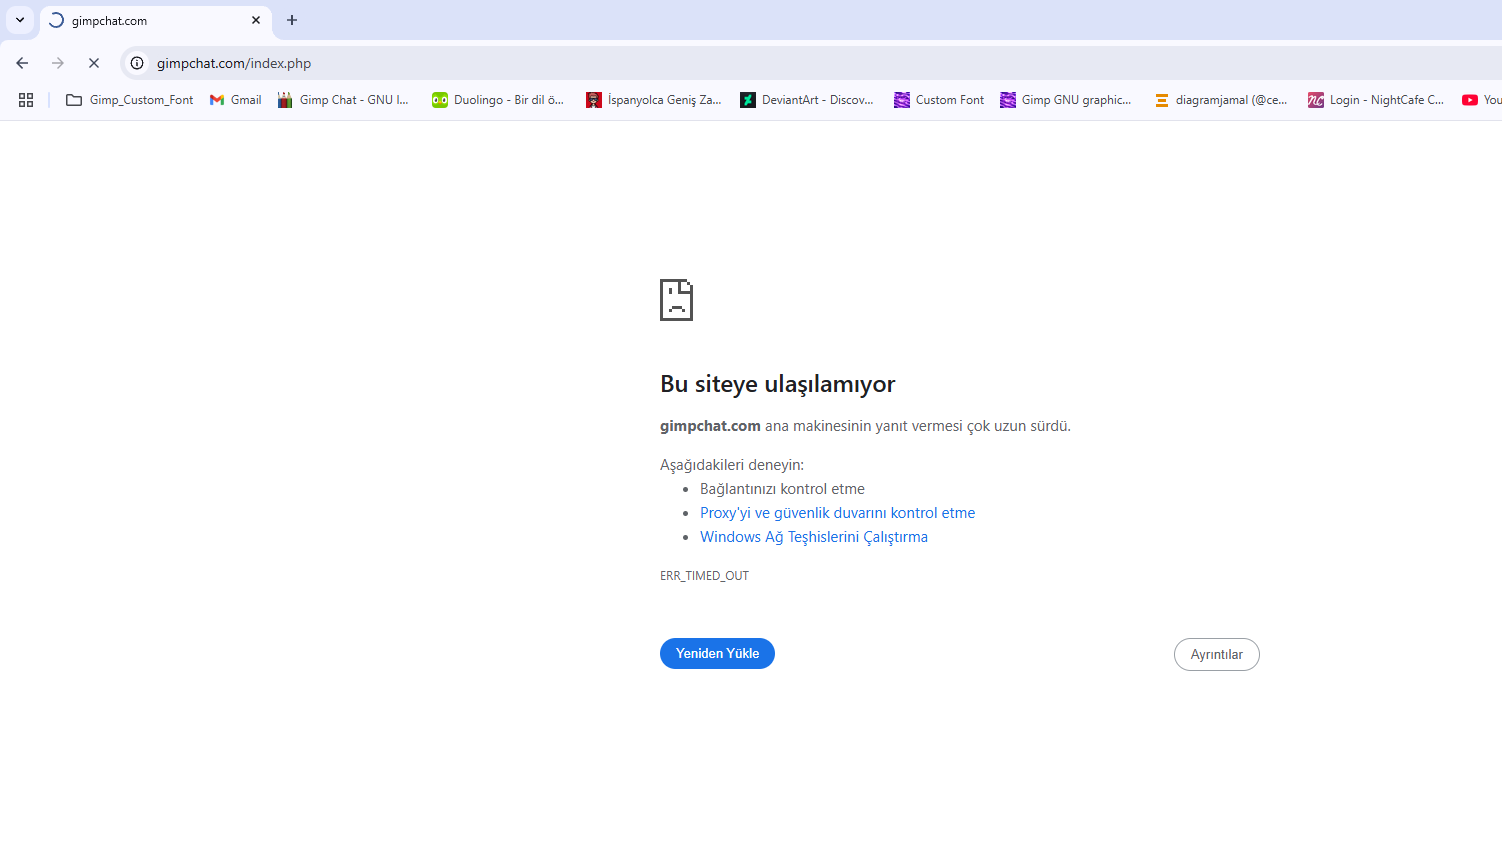Viewport: 1502px width, 868px height.
Task: Click the address bar URL gimpchat.com/index.php
Action: tap(234, 63)
